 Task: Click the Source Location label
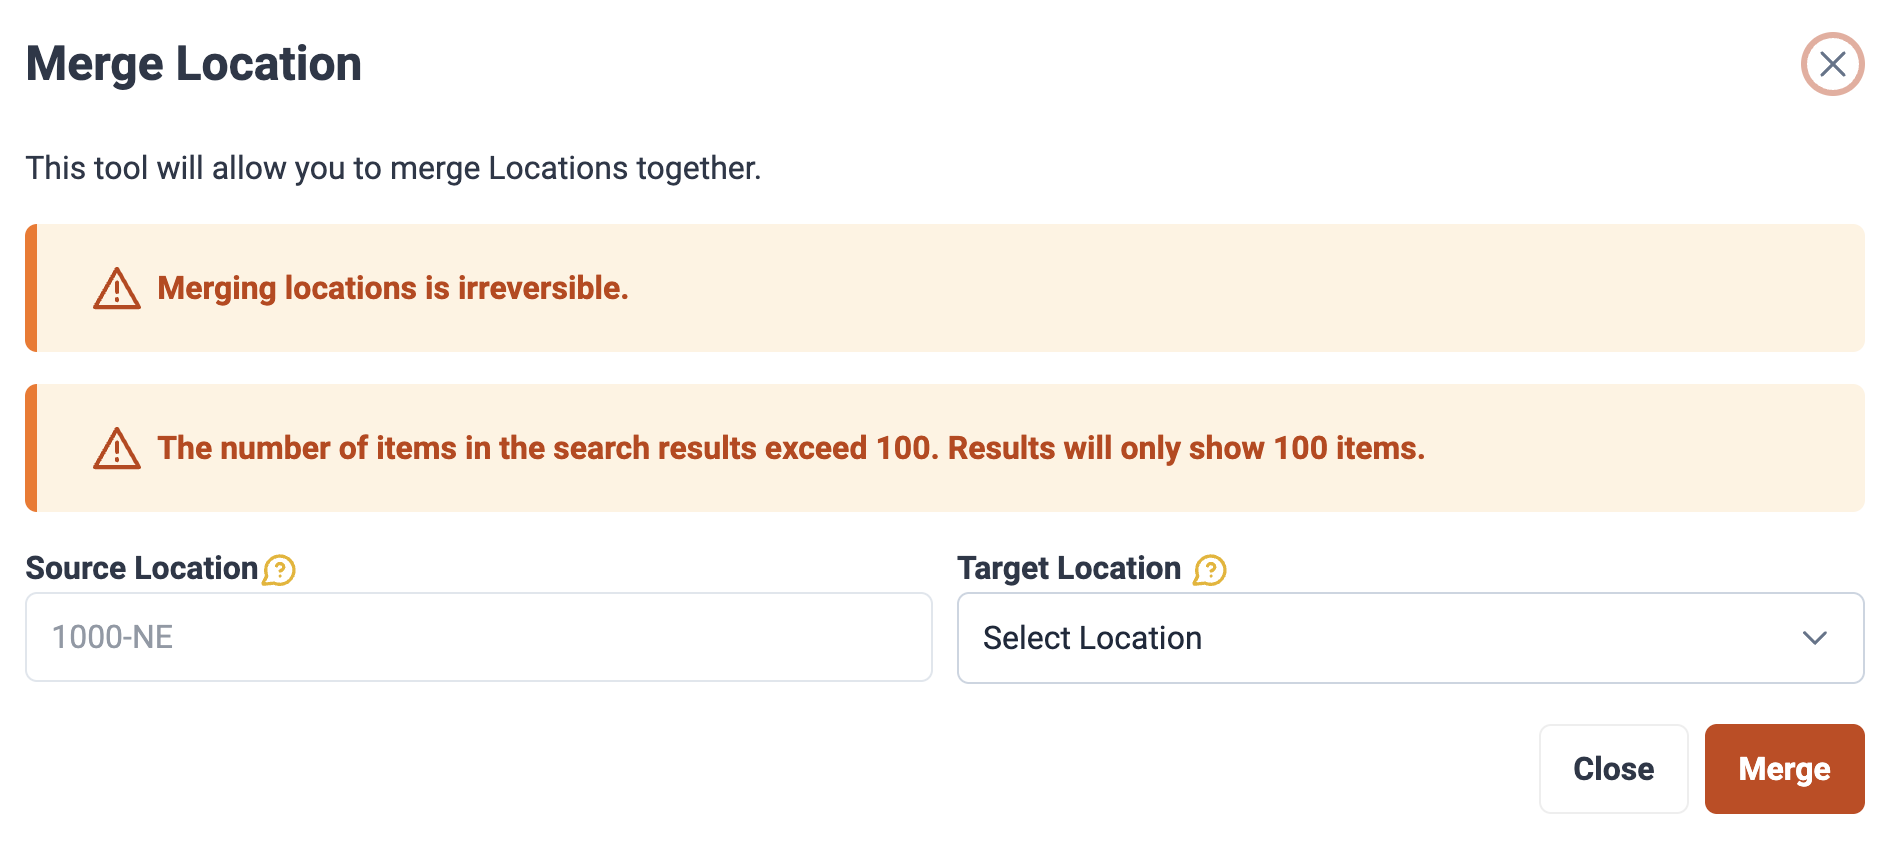pos(142,568)
